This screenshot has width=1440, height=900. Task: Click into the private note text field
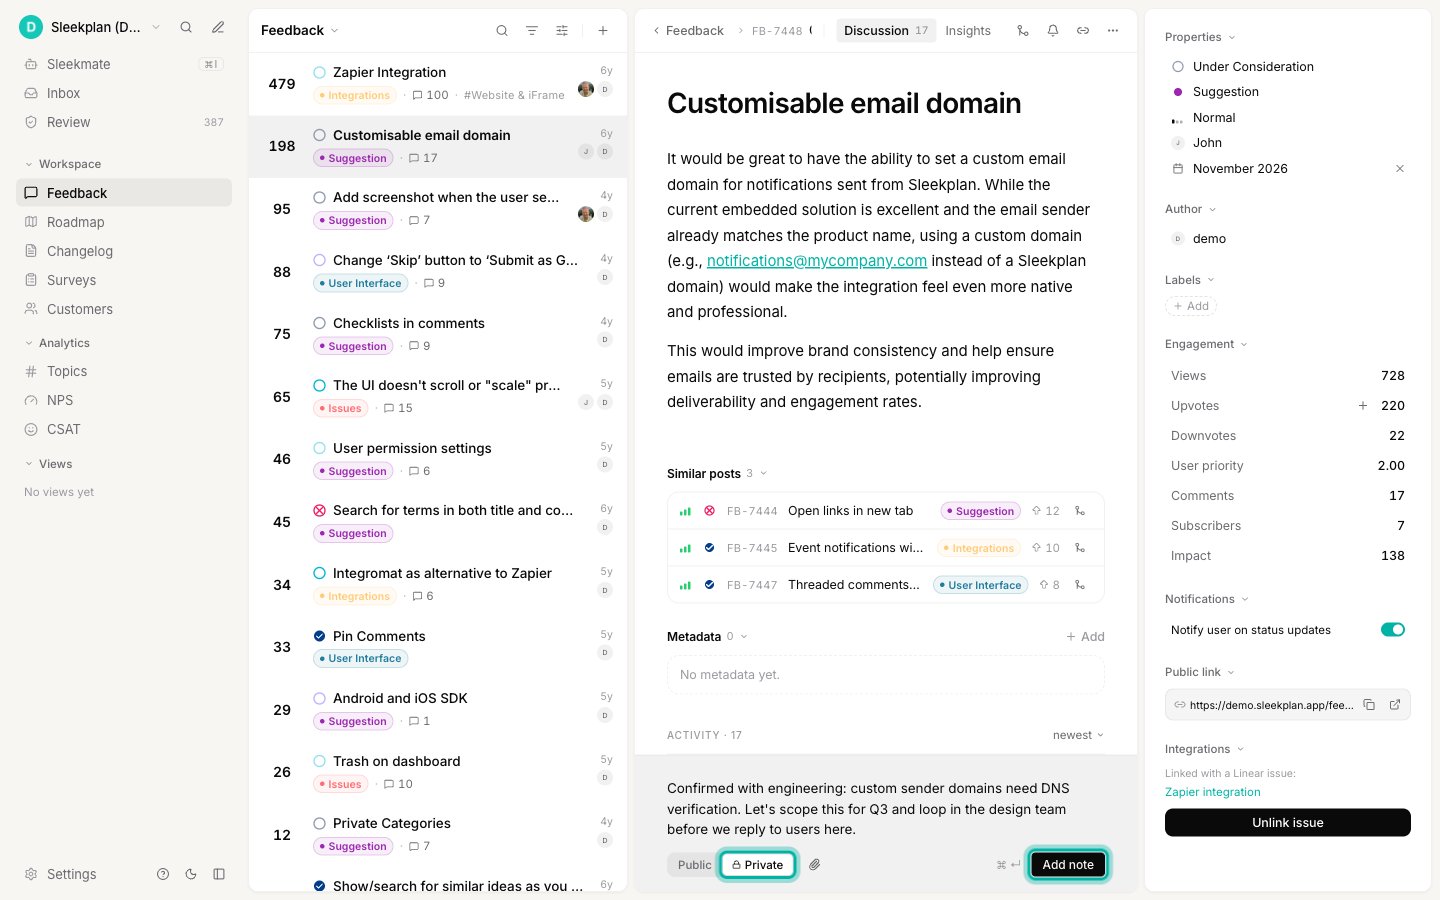[886, 809]
